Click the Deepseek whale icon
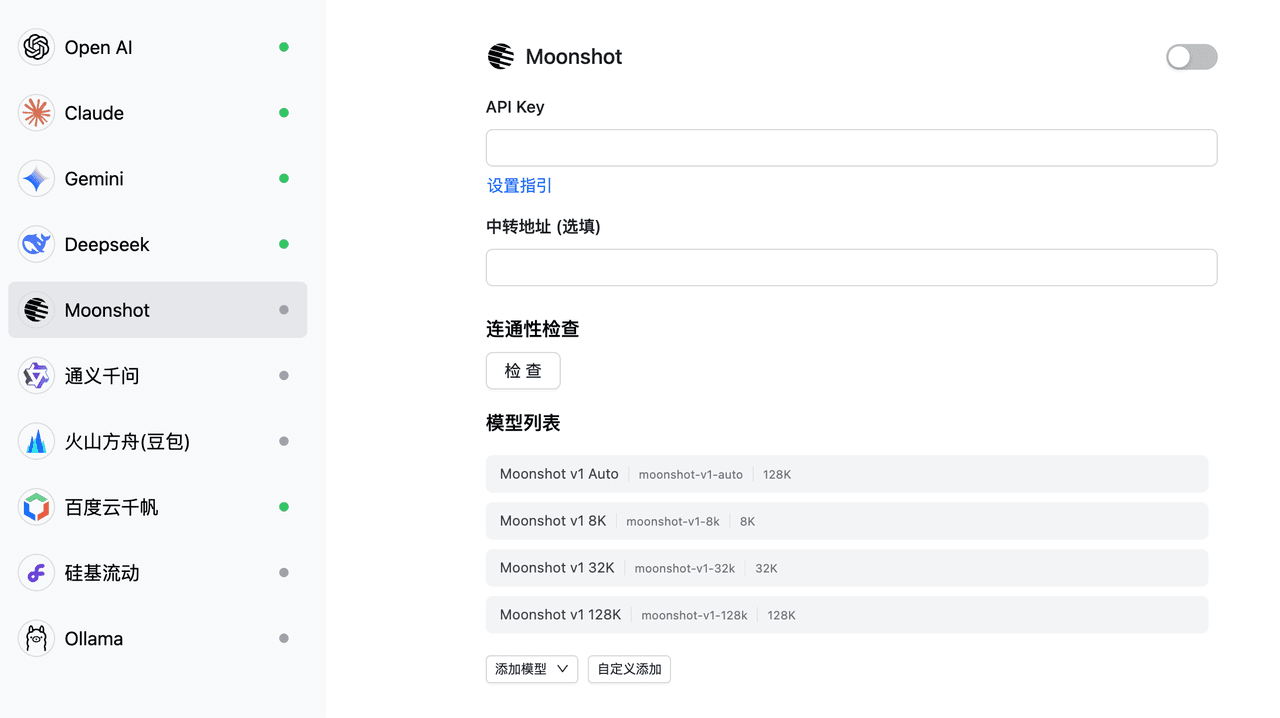 36,244
